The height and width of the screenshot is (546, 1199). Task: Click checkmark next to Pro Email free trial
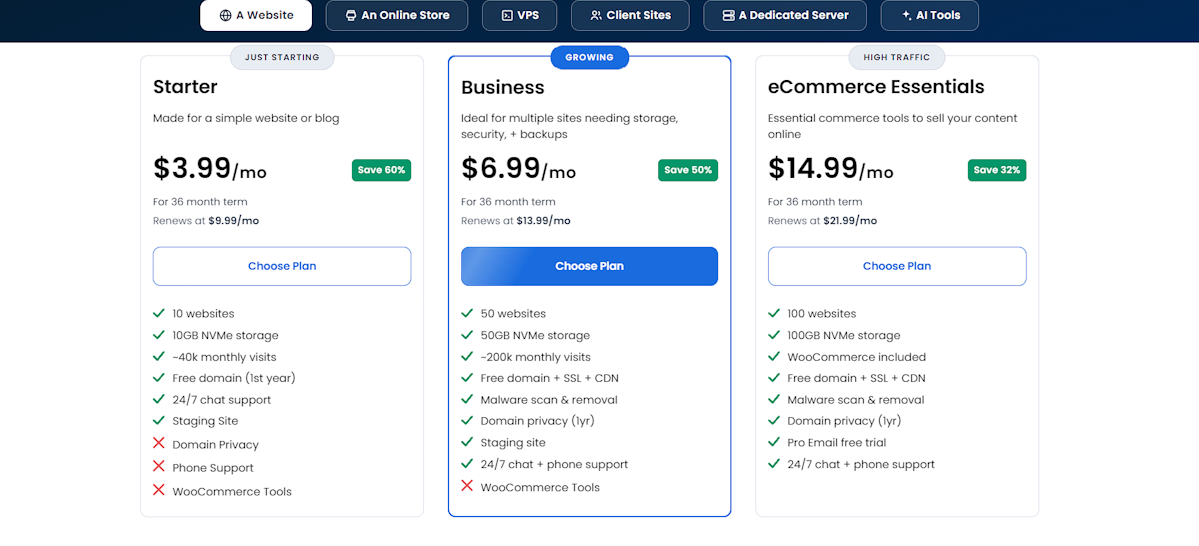774,441
